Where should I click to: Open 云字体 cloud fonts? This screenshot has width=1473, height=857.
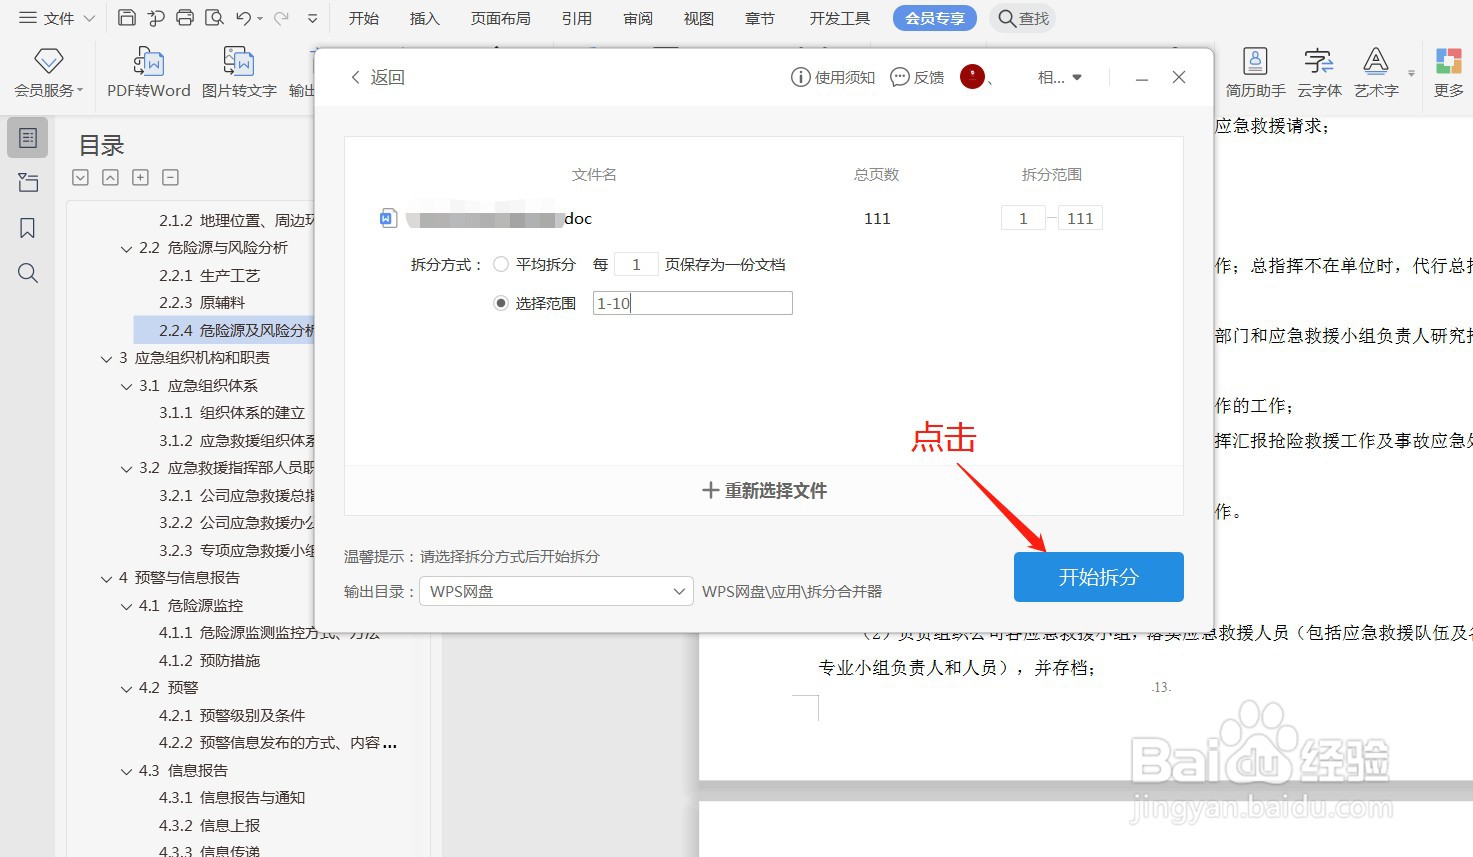point(1318,72)
